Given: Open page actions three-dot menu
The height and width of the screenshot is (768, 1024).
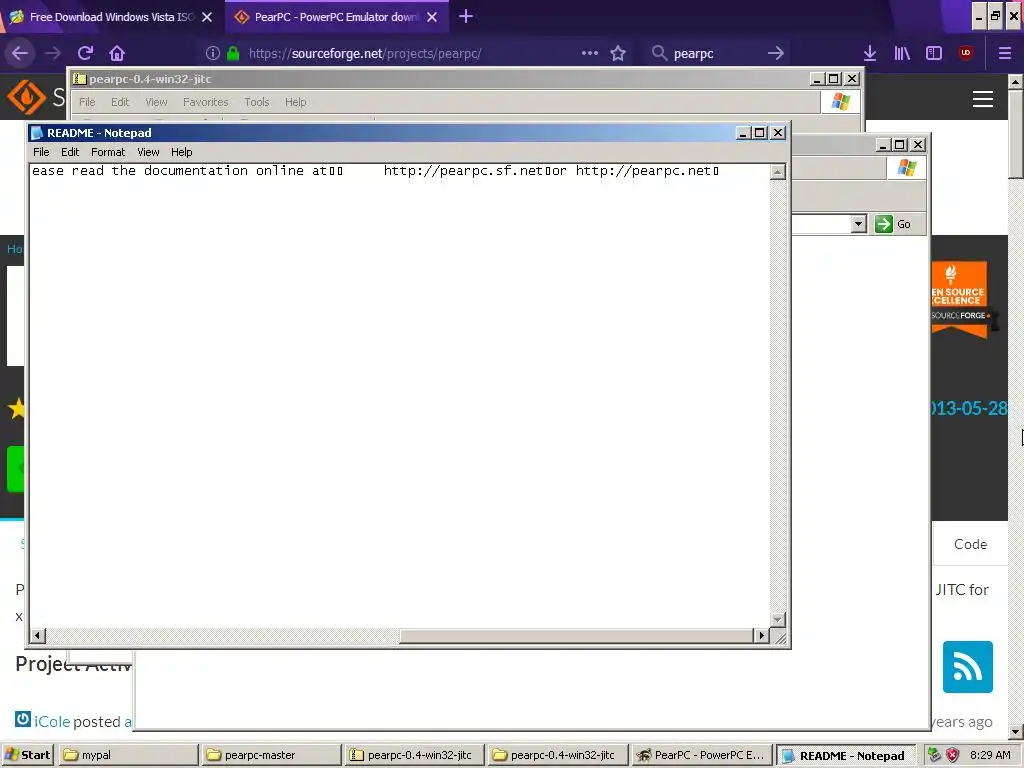Looking at the screenshot, I should click(590, 53).
